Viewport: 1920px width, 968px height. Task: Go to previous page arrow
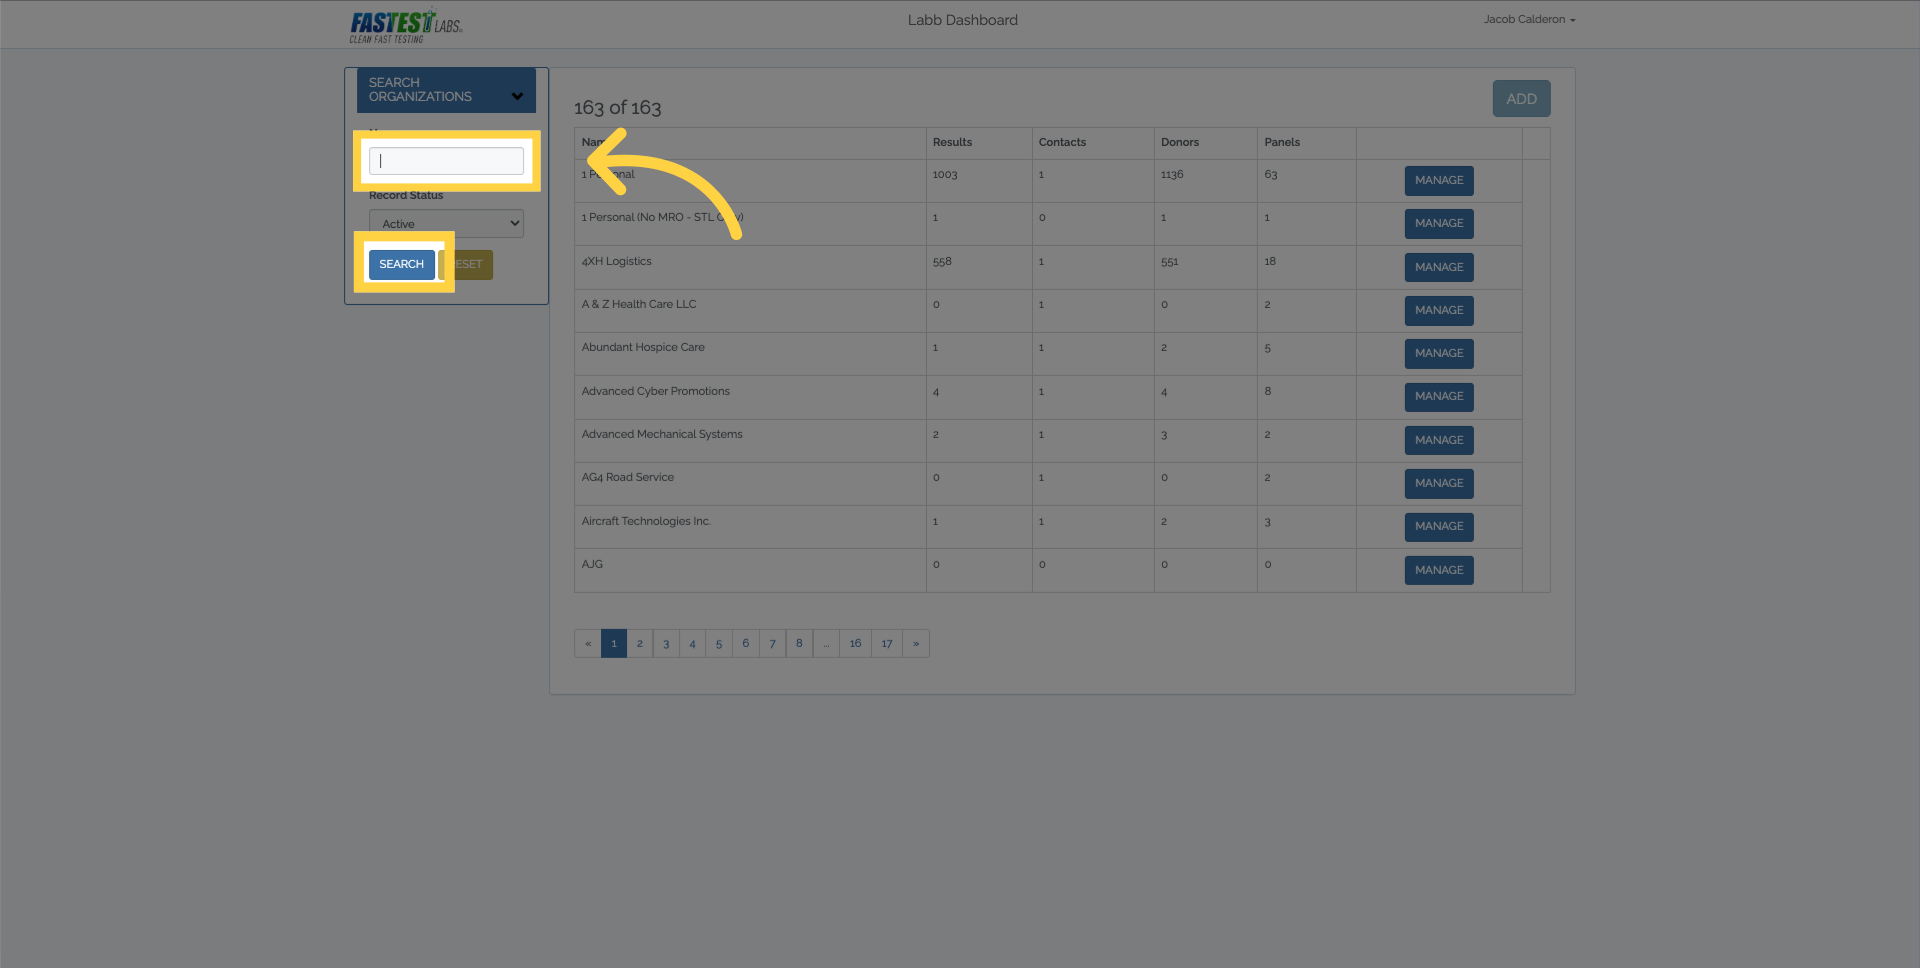pyautogui.click(x=588, y=643)
